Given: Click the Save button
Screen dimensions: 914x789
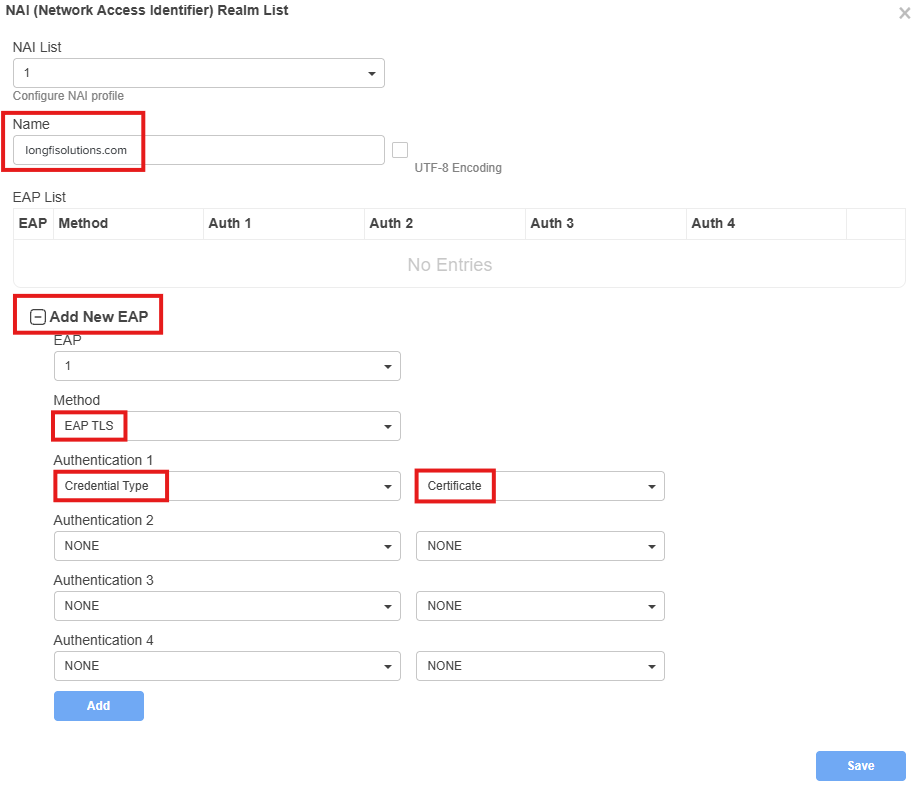Looking at the screenshot, I should click(860, 766).
